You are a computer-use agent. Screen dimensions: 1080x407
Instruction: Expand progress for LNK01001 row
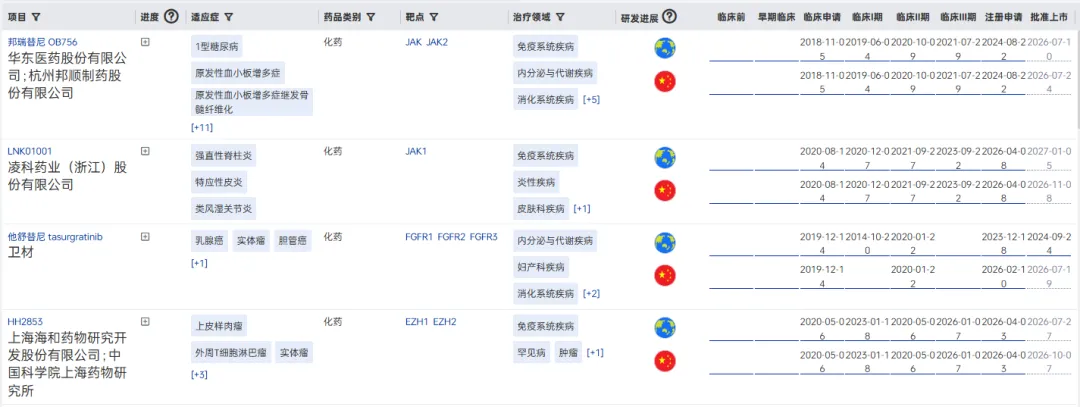tap(145, 151)
